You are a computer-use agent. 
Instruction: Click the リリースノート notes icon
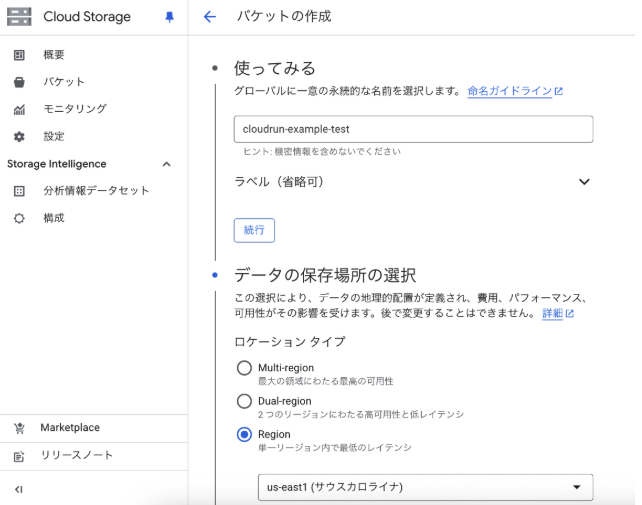coord(19,456)
